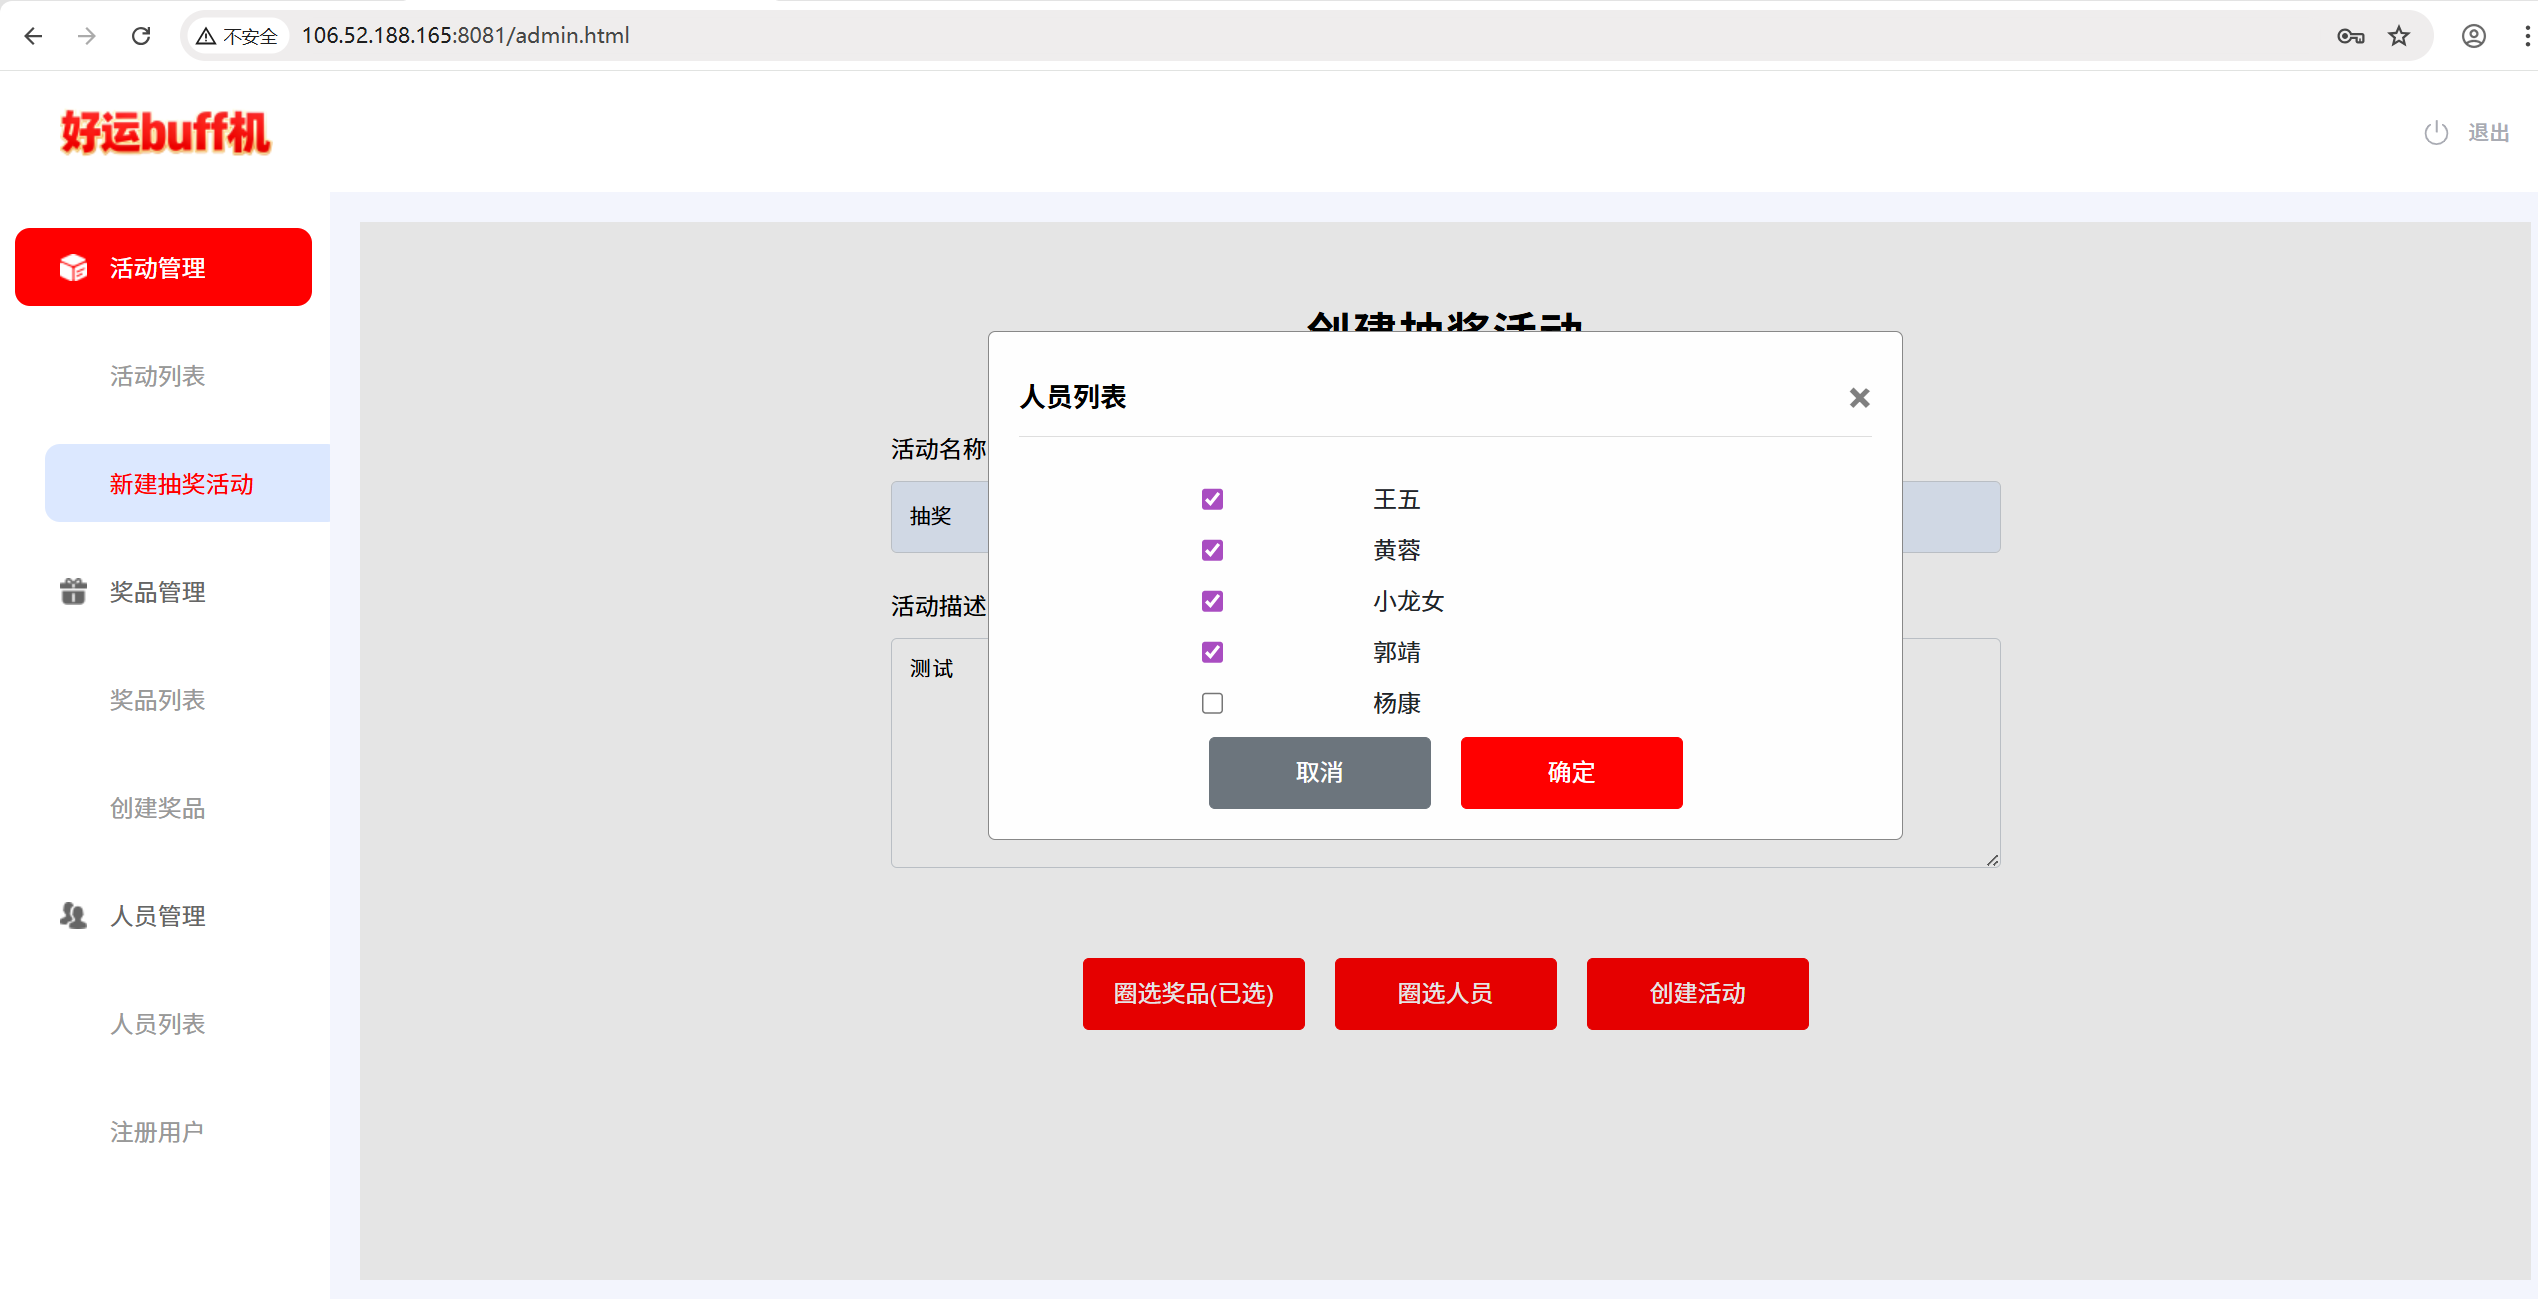Reload the page using refresh icon
Screen dimensions: 2538x1299
tap(141, 36)
